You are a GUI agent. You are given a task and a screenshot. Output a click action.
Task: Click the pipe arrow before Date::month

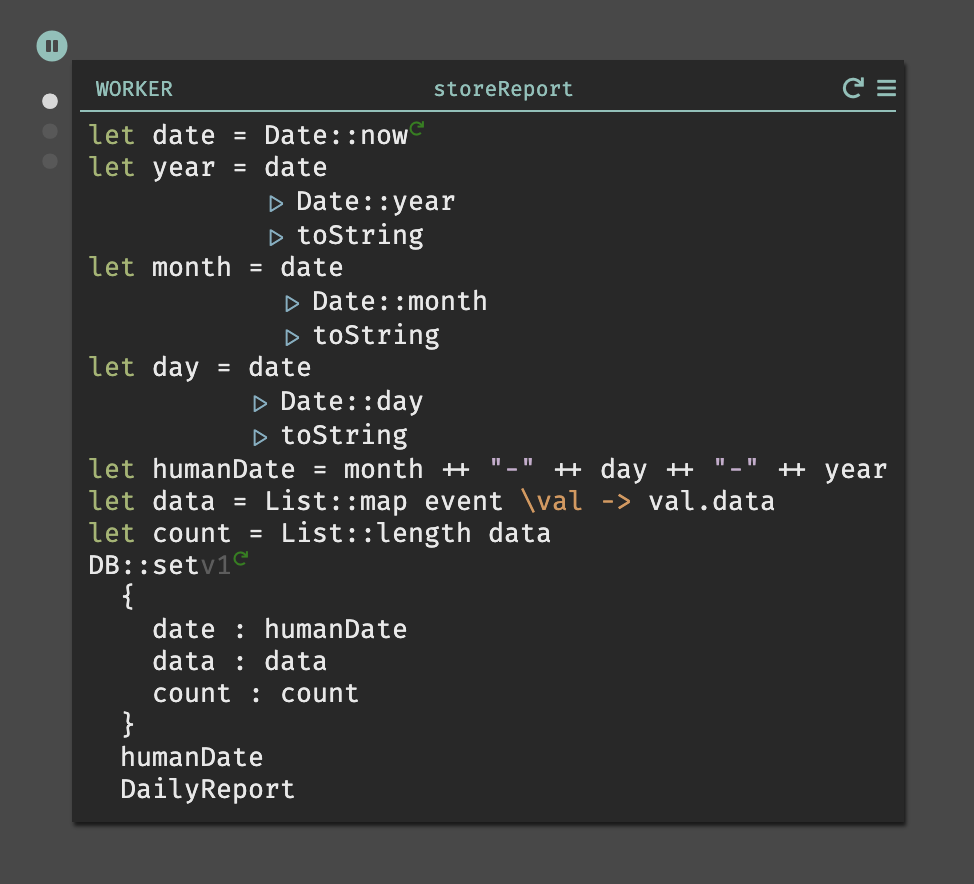292,303
